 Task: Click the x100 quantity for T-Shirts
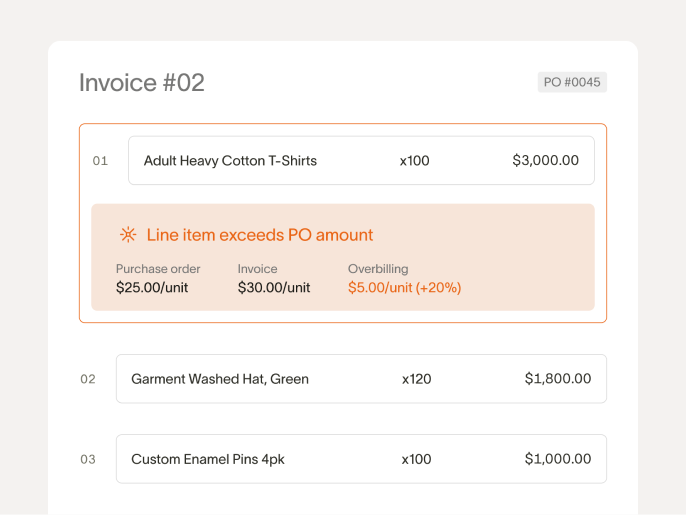point(414,161)
